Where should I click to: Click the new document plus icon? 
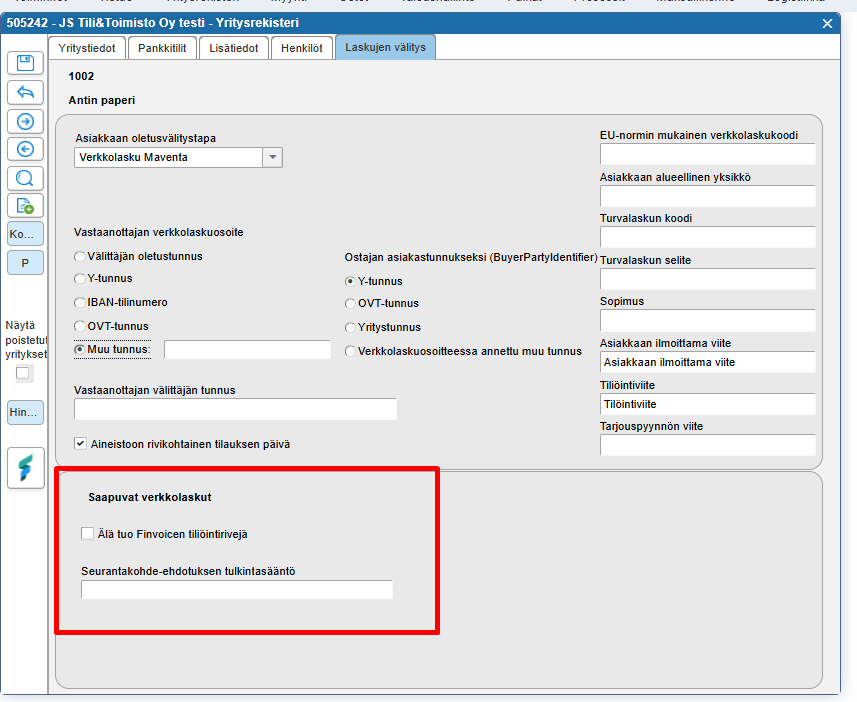(x=25, y=206)
